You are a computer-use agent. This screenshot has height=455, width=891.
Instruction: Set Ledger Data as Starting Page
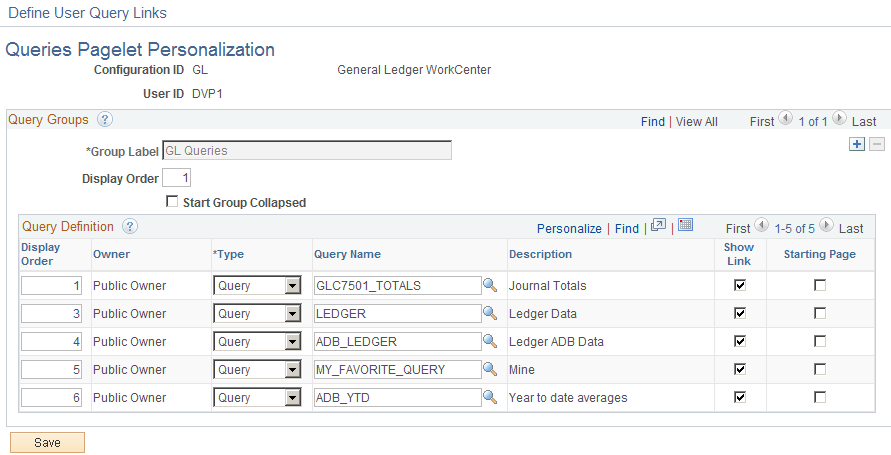(x=820, y=313)
